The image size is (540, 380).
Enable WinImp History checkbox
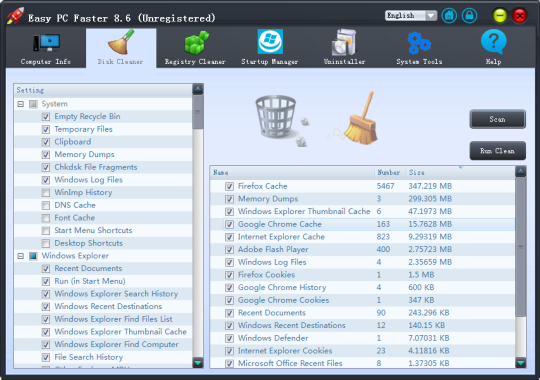45,193
